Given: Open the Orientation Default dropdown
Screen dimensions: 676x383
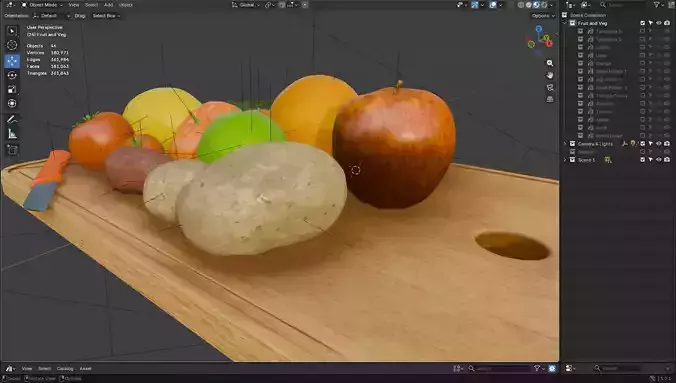Looking at the screenshot, I should pyautogui.click(x=52, y=16).
